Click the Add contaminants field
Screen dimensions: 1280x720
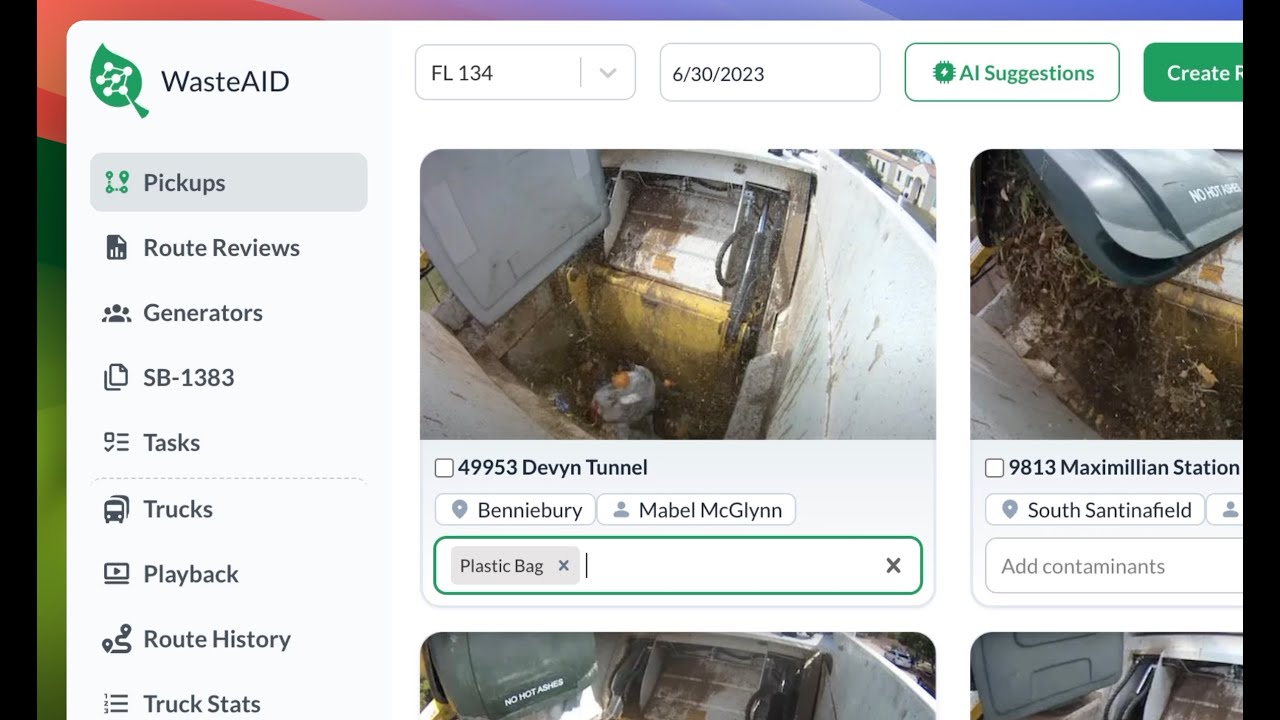click(1114, 566)
